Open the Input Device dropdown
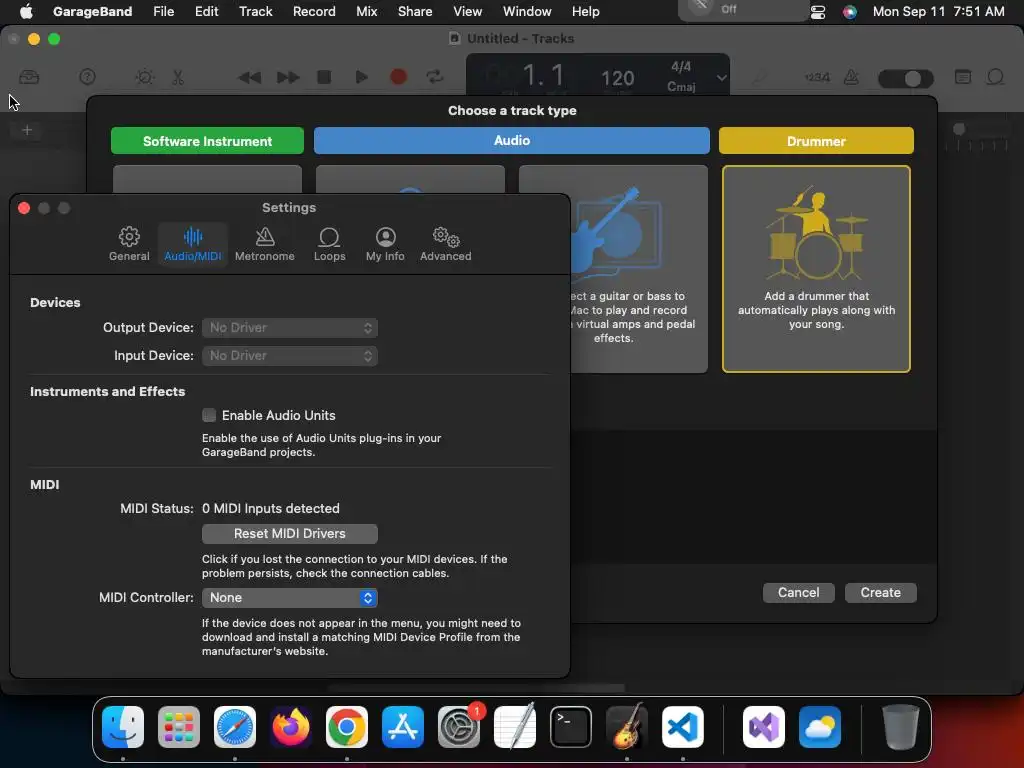The width and height of the screenshot is (1024, 768). (x=289, y=356)
